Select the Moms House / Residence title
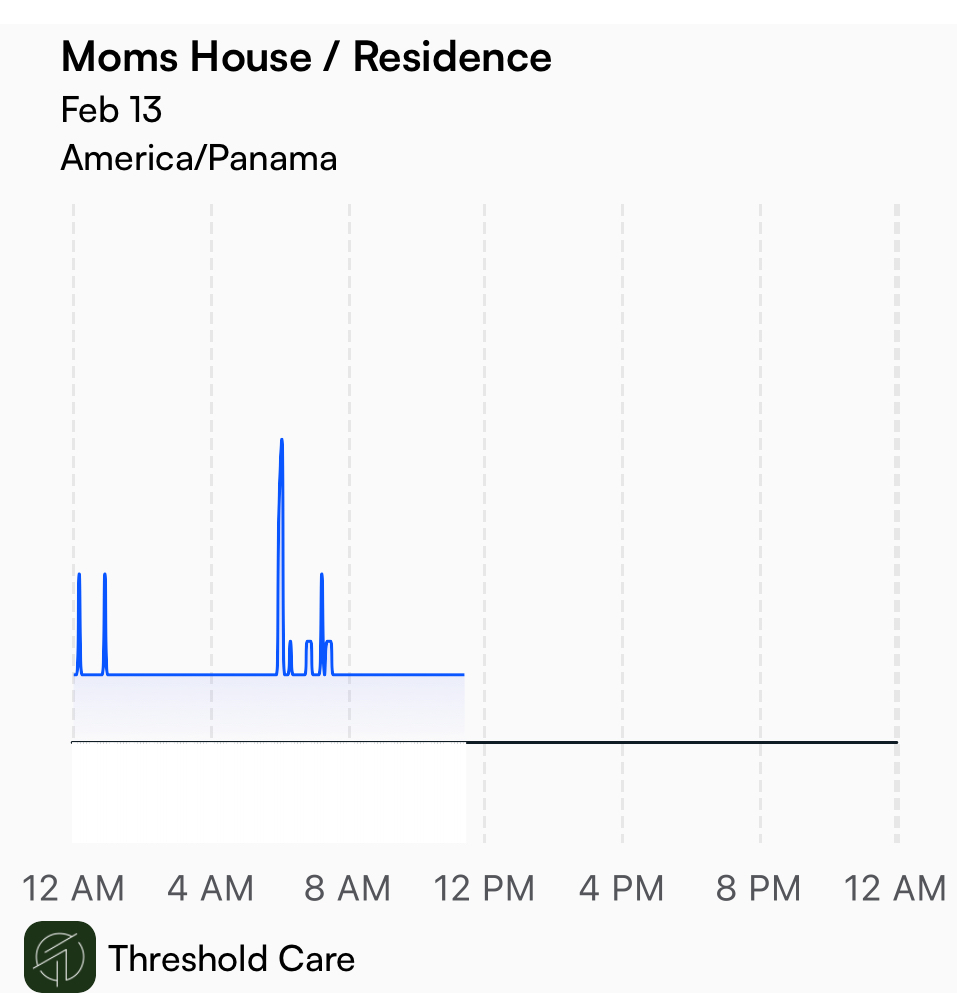 307,57
